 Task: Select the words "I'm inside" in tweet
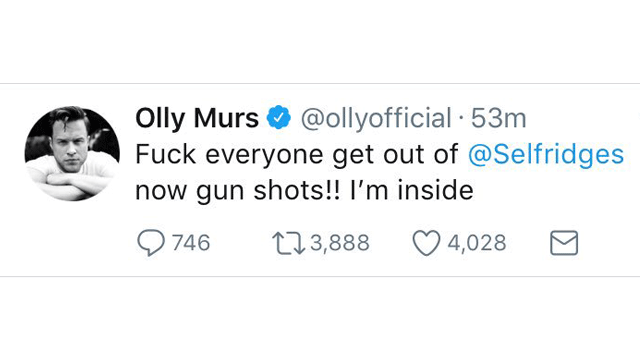412,190
